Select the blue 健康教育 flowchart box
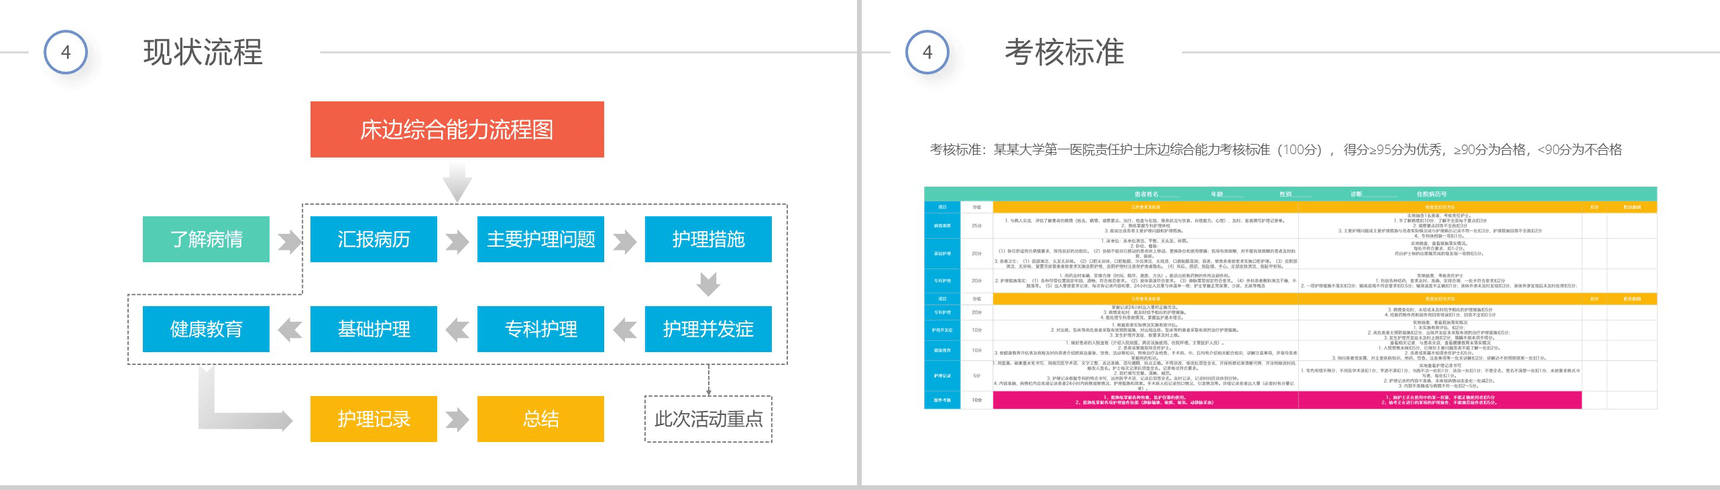Screen dimensions: 1720x490 point(206,329)
